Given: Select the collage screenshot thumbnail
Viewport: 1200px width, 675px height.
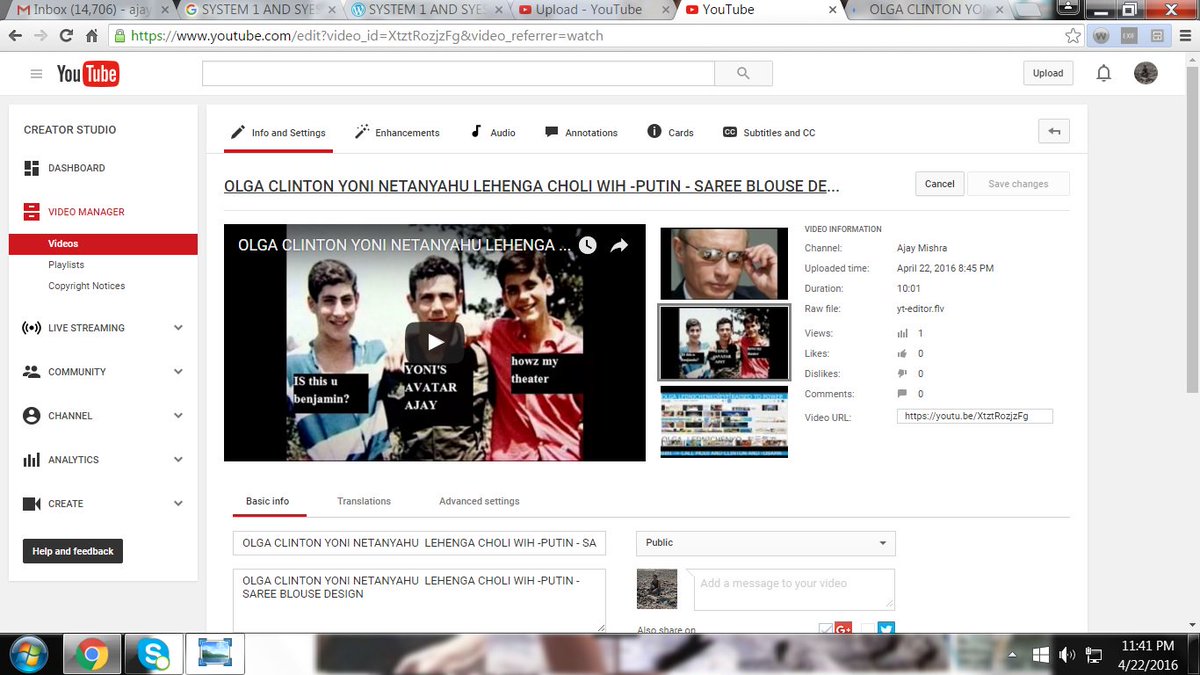Looking at the screenshot, I should click(724, 422).
